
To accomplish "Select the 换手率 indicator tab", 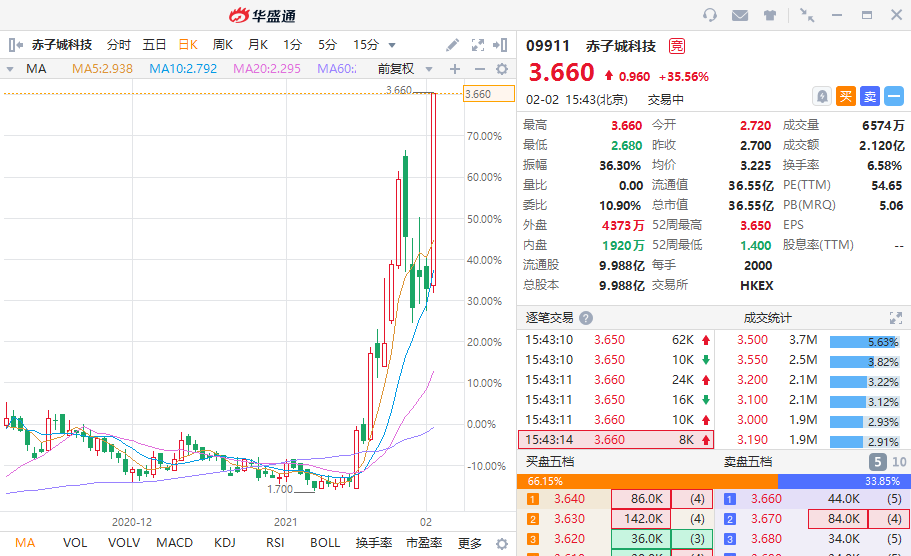I will pyautogui.click(x=374, y=543).
